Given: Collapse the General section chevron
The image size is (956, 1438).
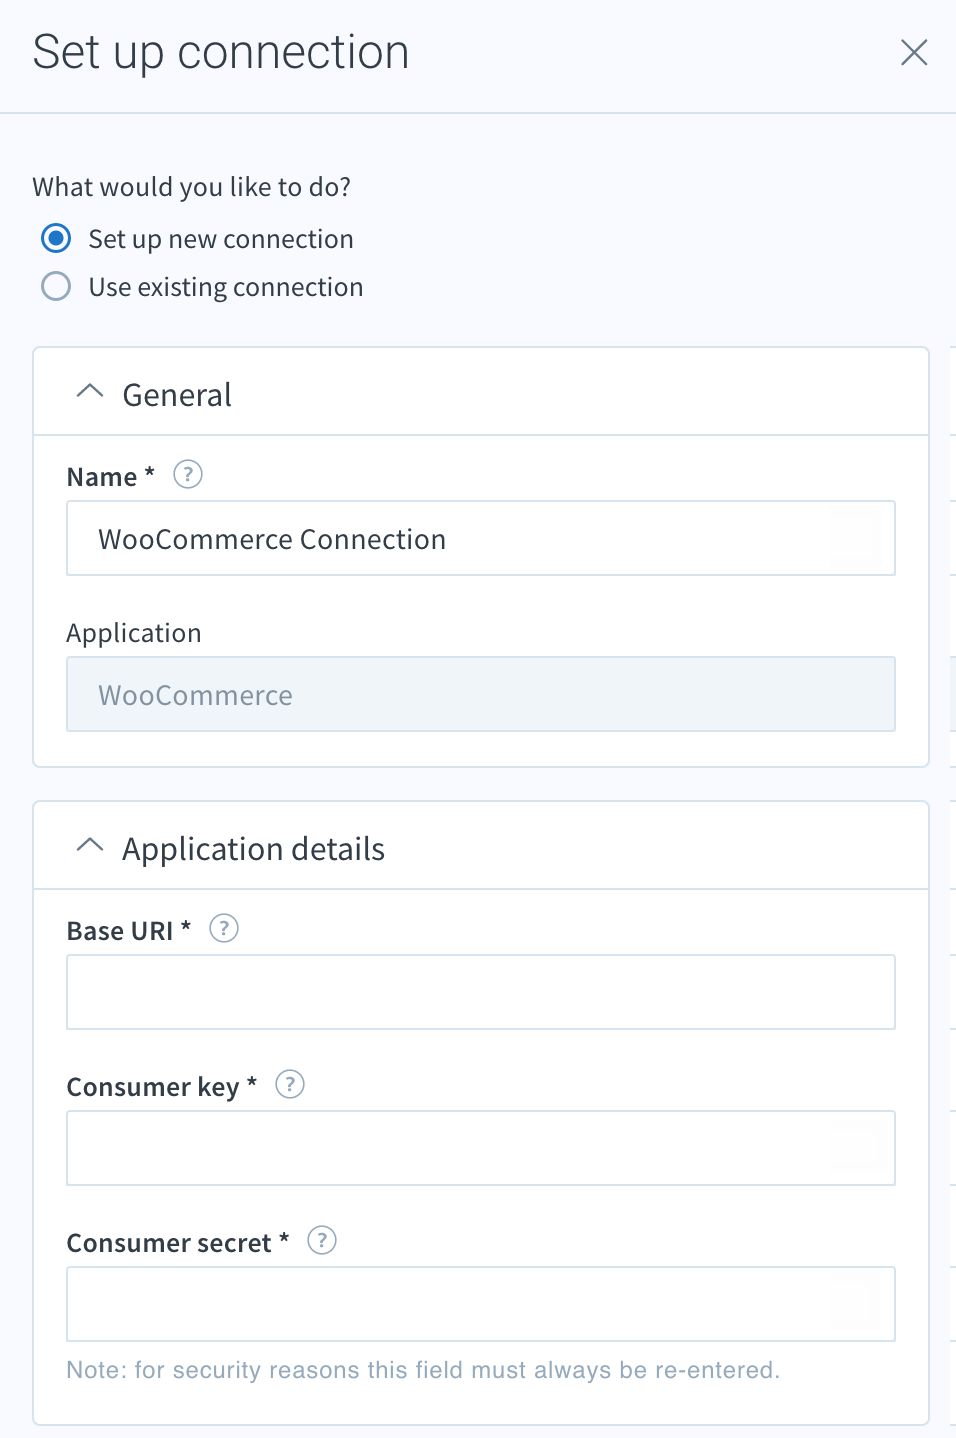Looking at the screenshot, I should coord(90,392).
